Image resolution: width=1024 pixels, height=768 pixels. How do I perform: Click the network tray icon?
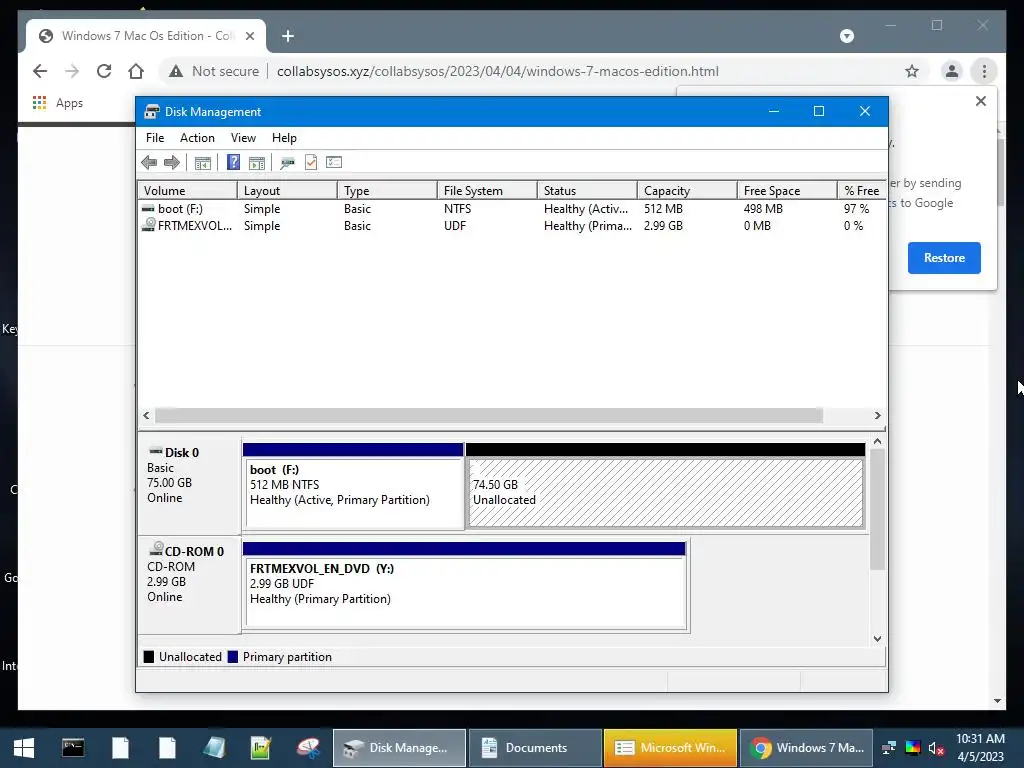889,748
